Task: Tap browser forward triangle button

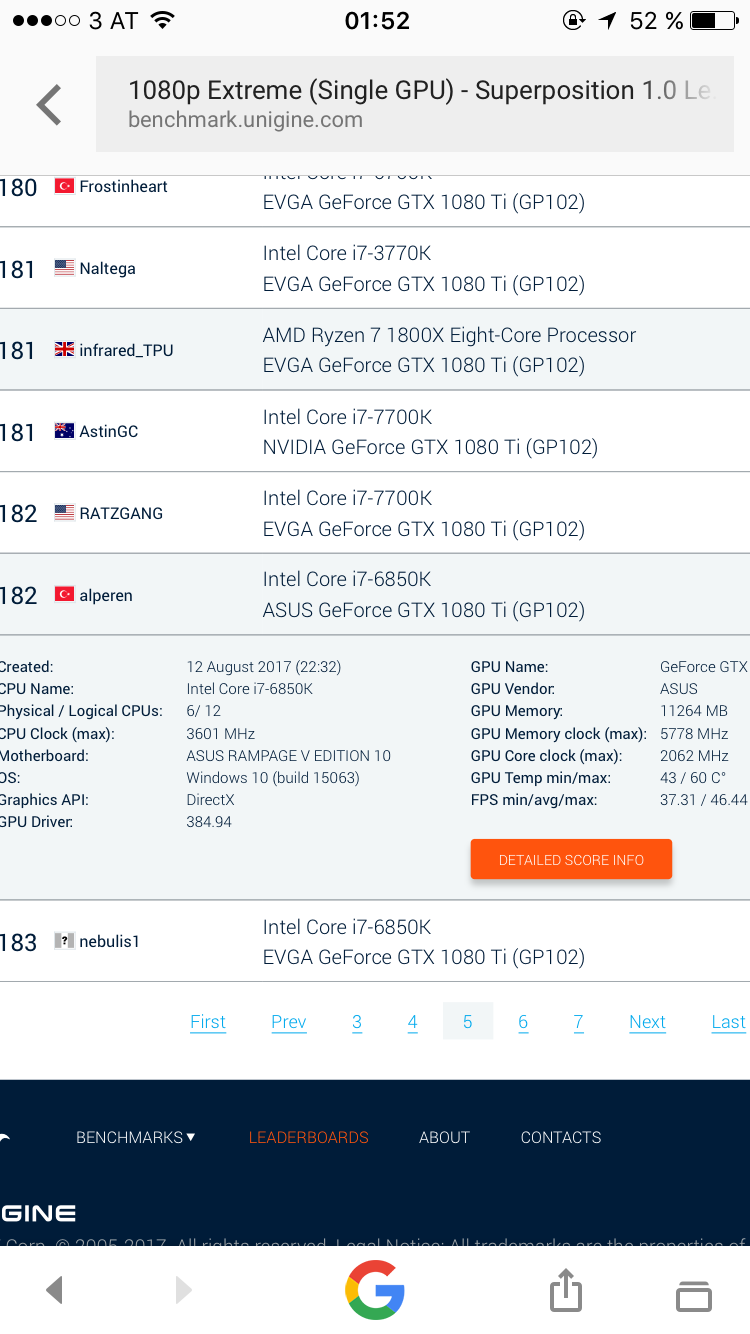Action: click(183, 1290)
